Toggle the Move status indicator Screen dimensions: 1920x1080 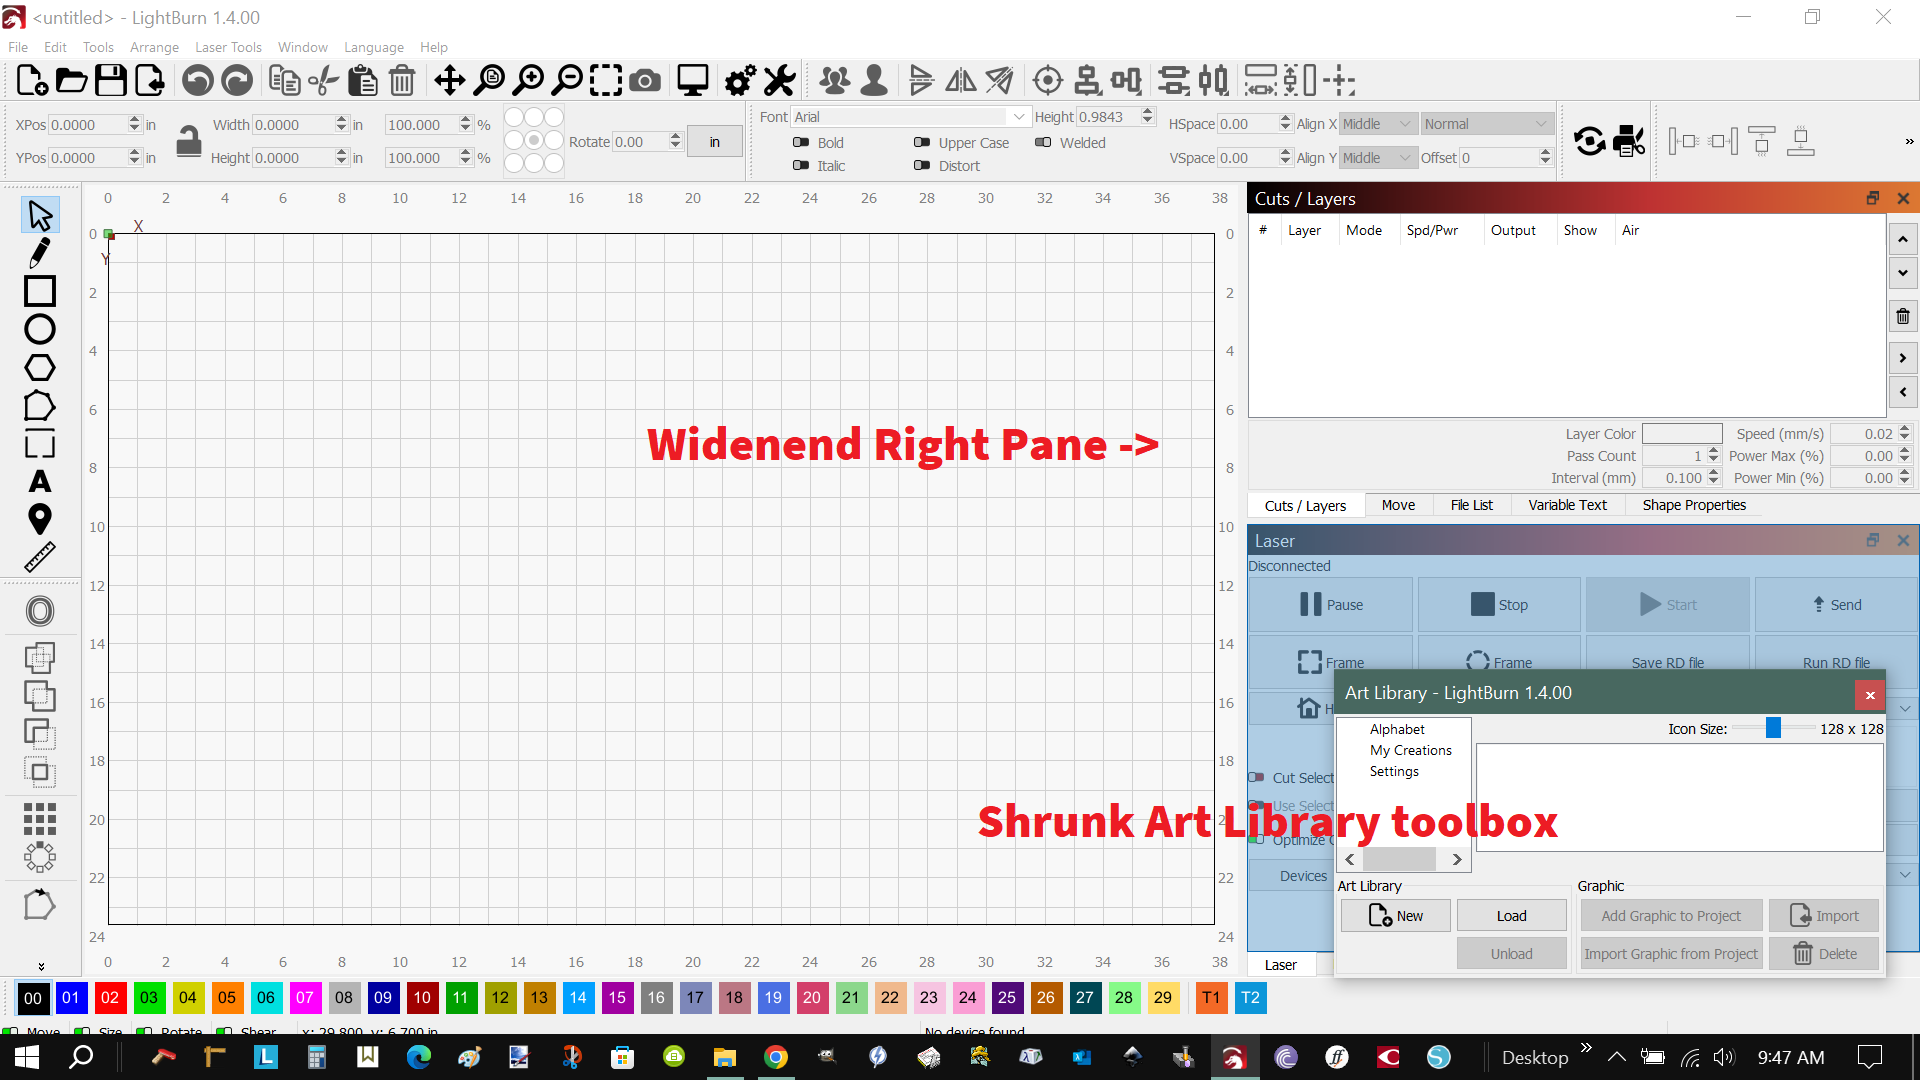[10, 1031]
